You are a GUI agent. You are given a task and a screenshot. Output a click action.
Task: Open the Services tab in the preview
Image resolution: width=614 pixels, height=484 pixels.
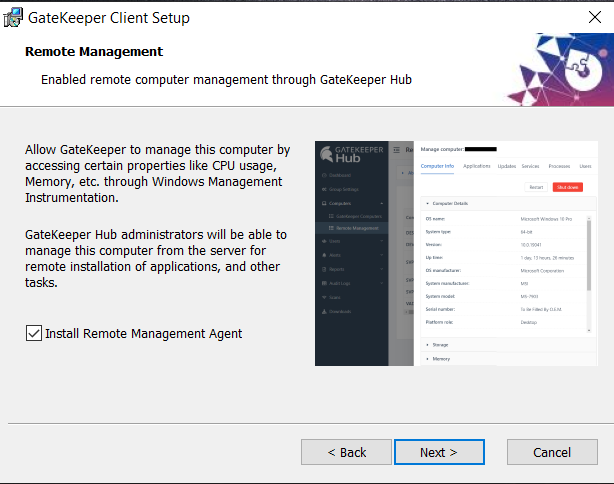(531, 166)
